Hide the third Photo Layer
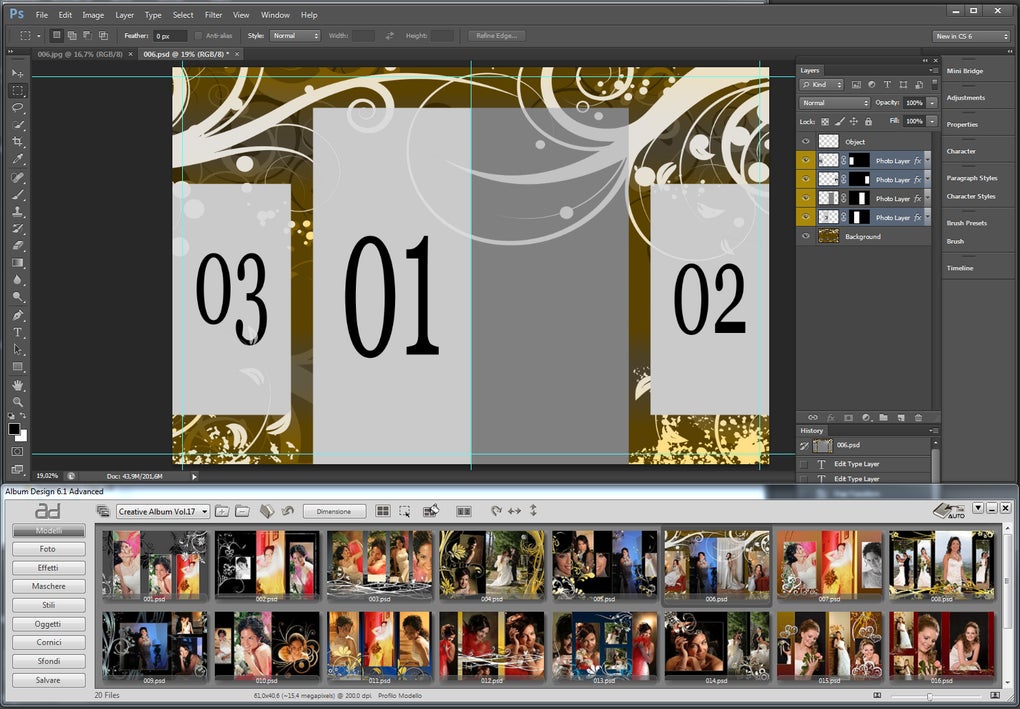1020x709 pixels. [806, 198]
